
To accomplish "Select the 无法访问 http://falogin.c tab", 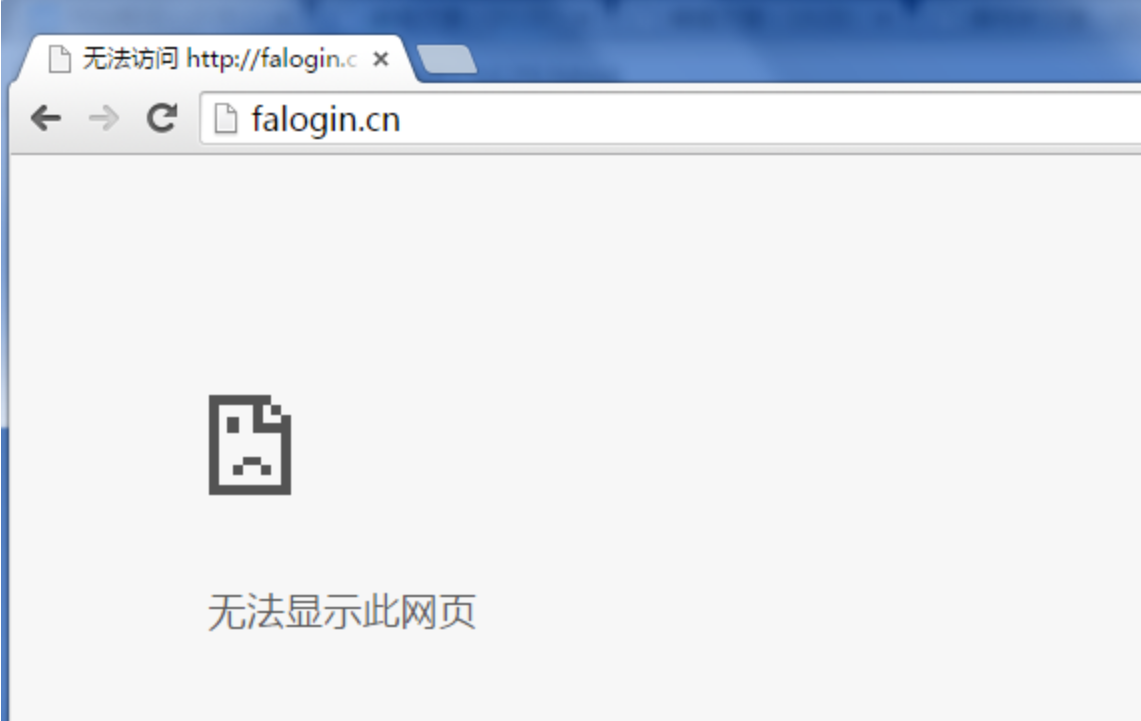I will point(218,59).
